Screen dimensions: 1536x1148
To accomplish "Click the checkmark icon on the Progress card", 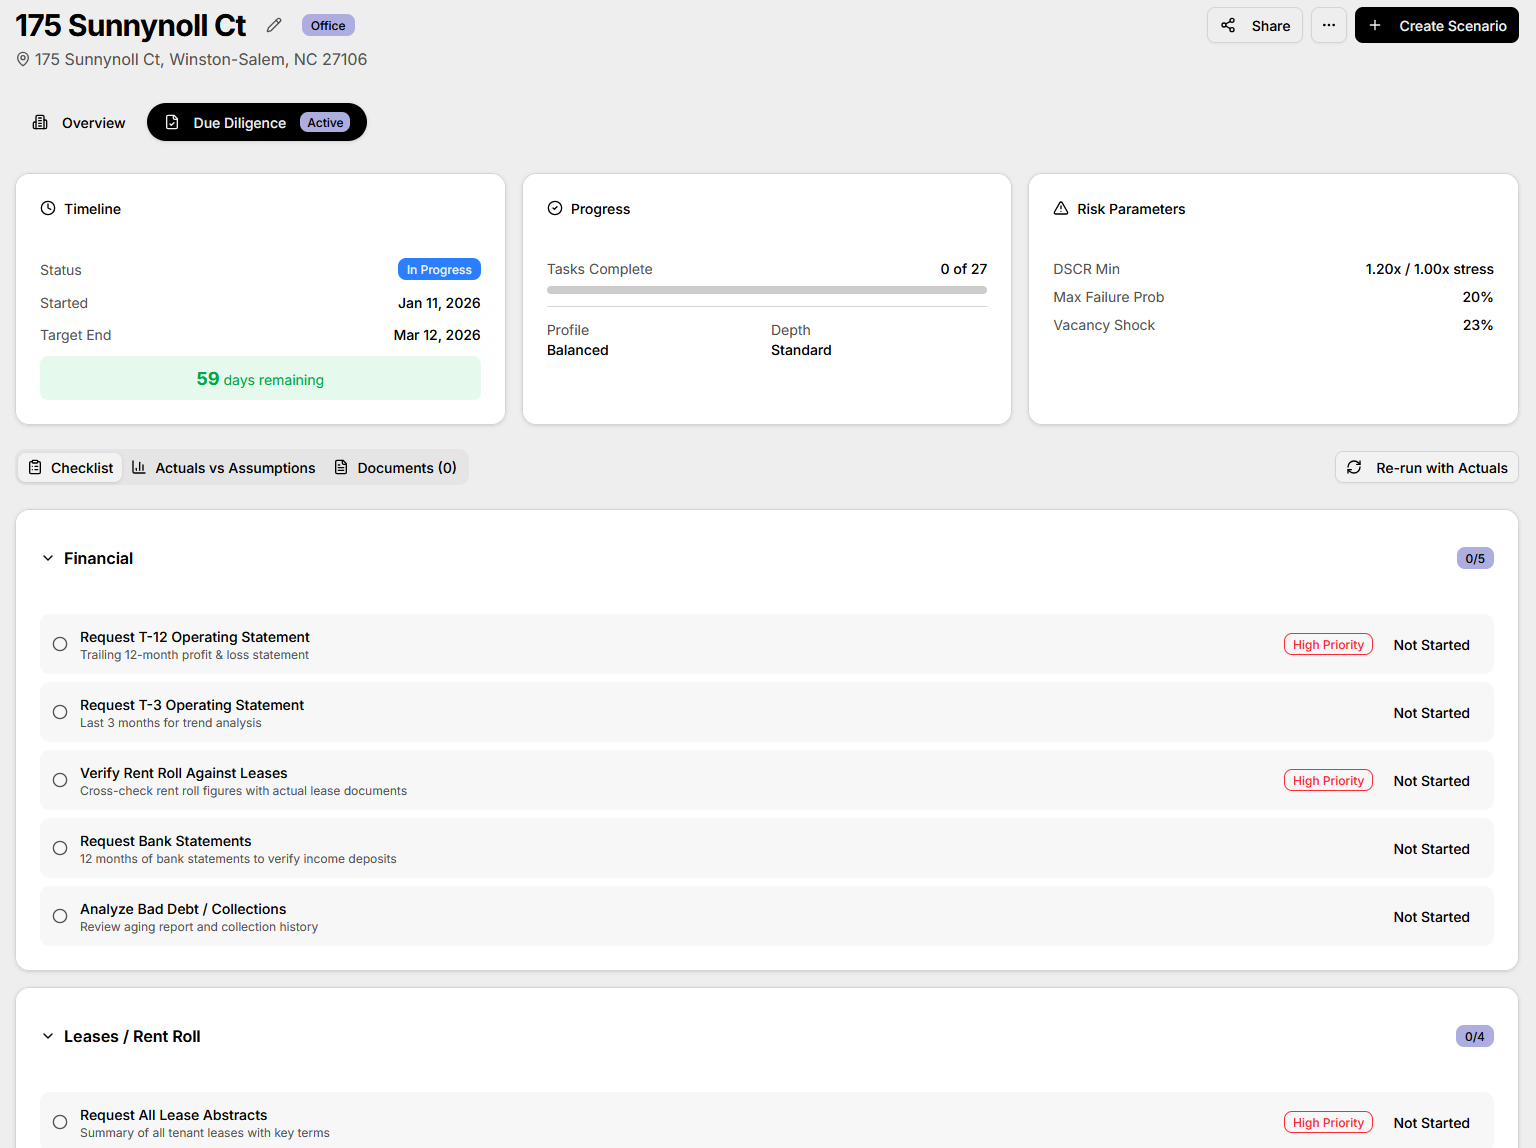I will tap(555, 208).
